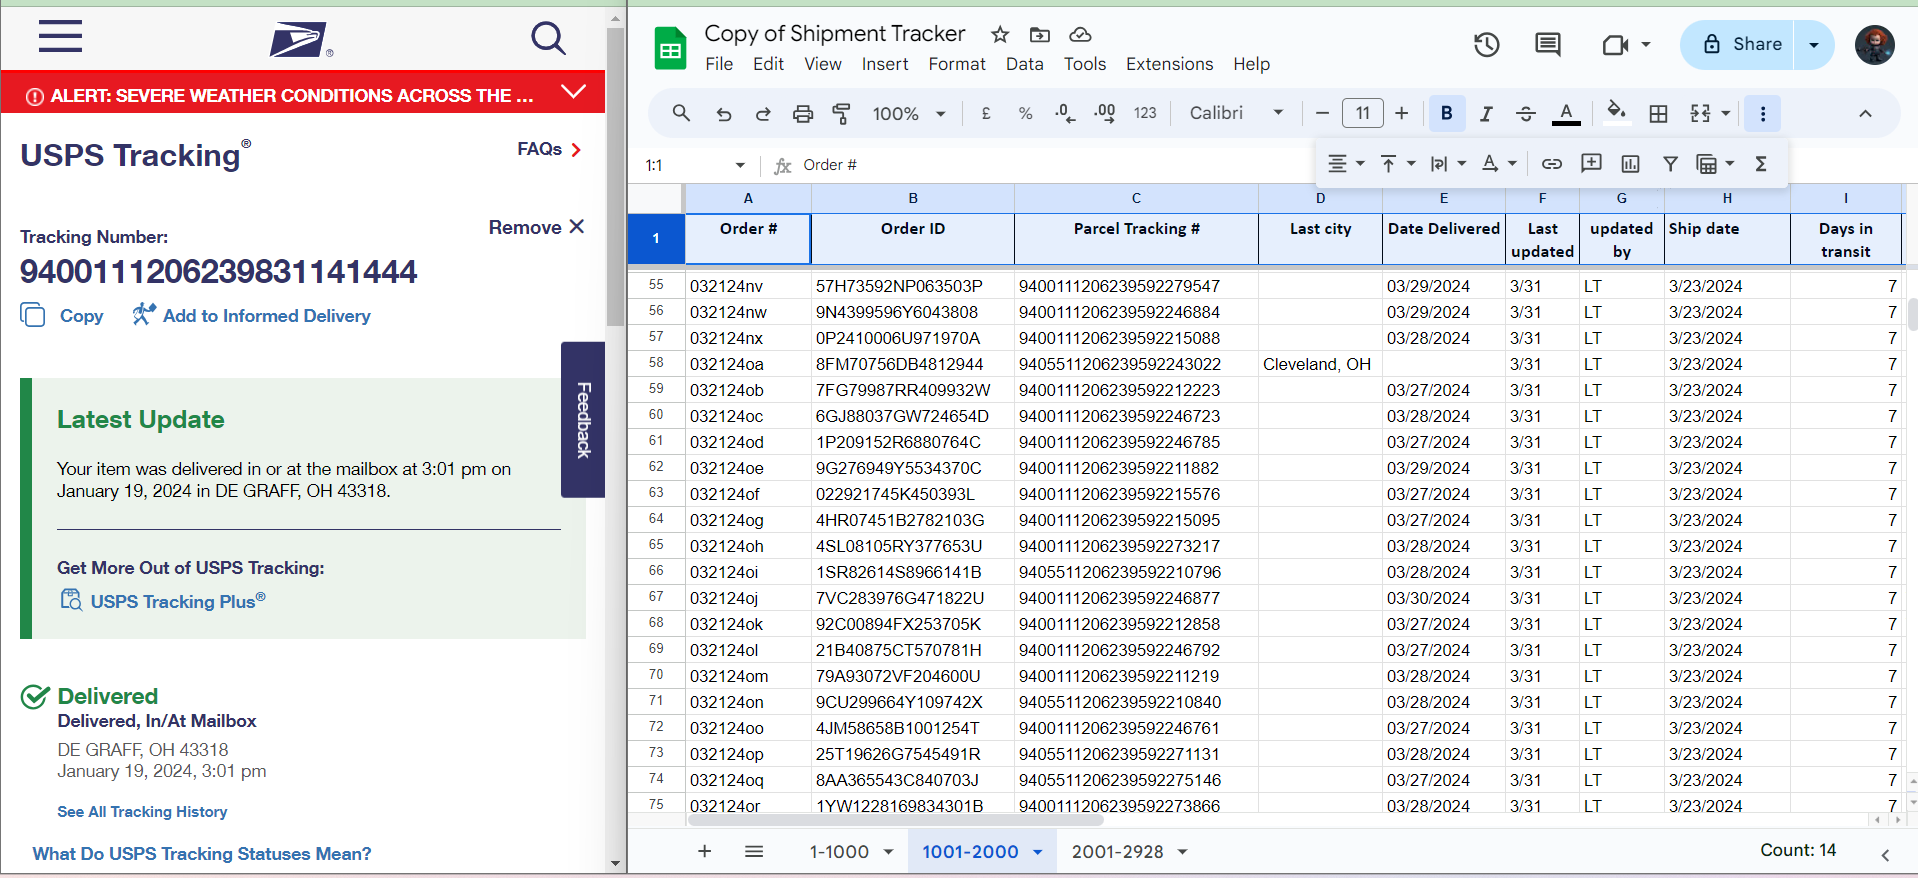Image resolution: width=1918 pixels, height=878 pixels.
Task: Open the USPS hamburger menu
Action: (60, 37)
